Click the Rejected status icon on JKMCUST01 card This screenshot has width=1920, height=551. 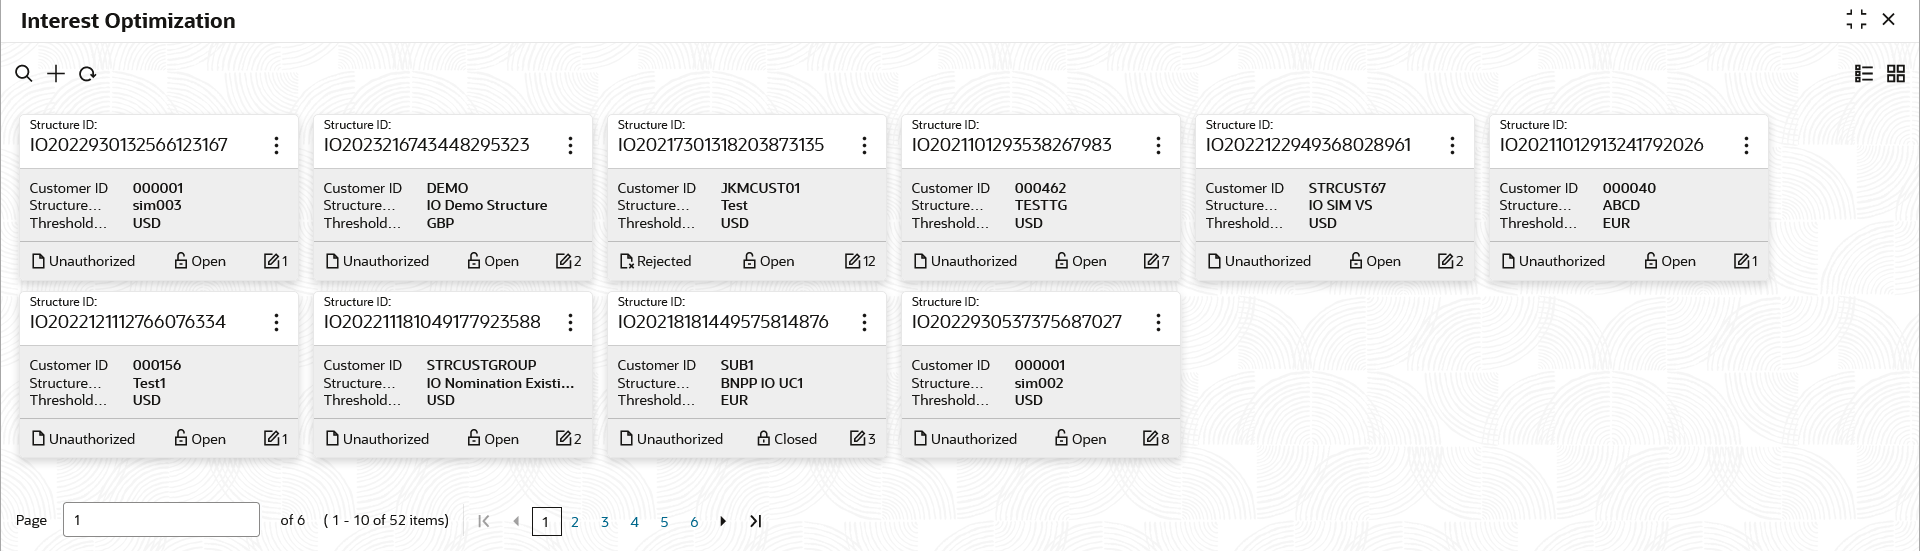627,261
